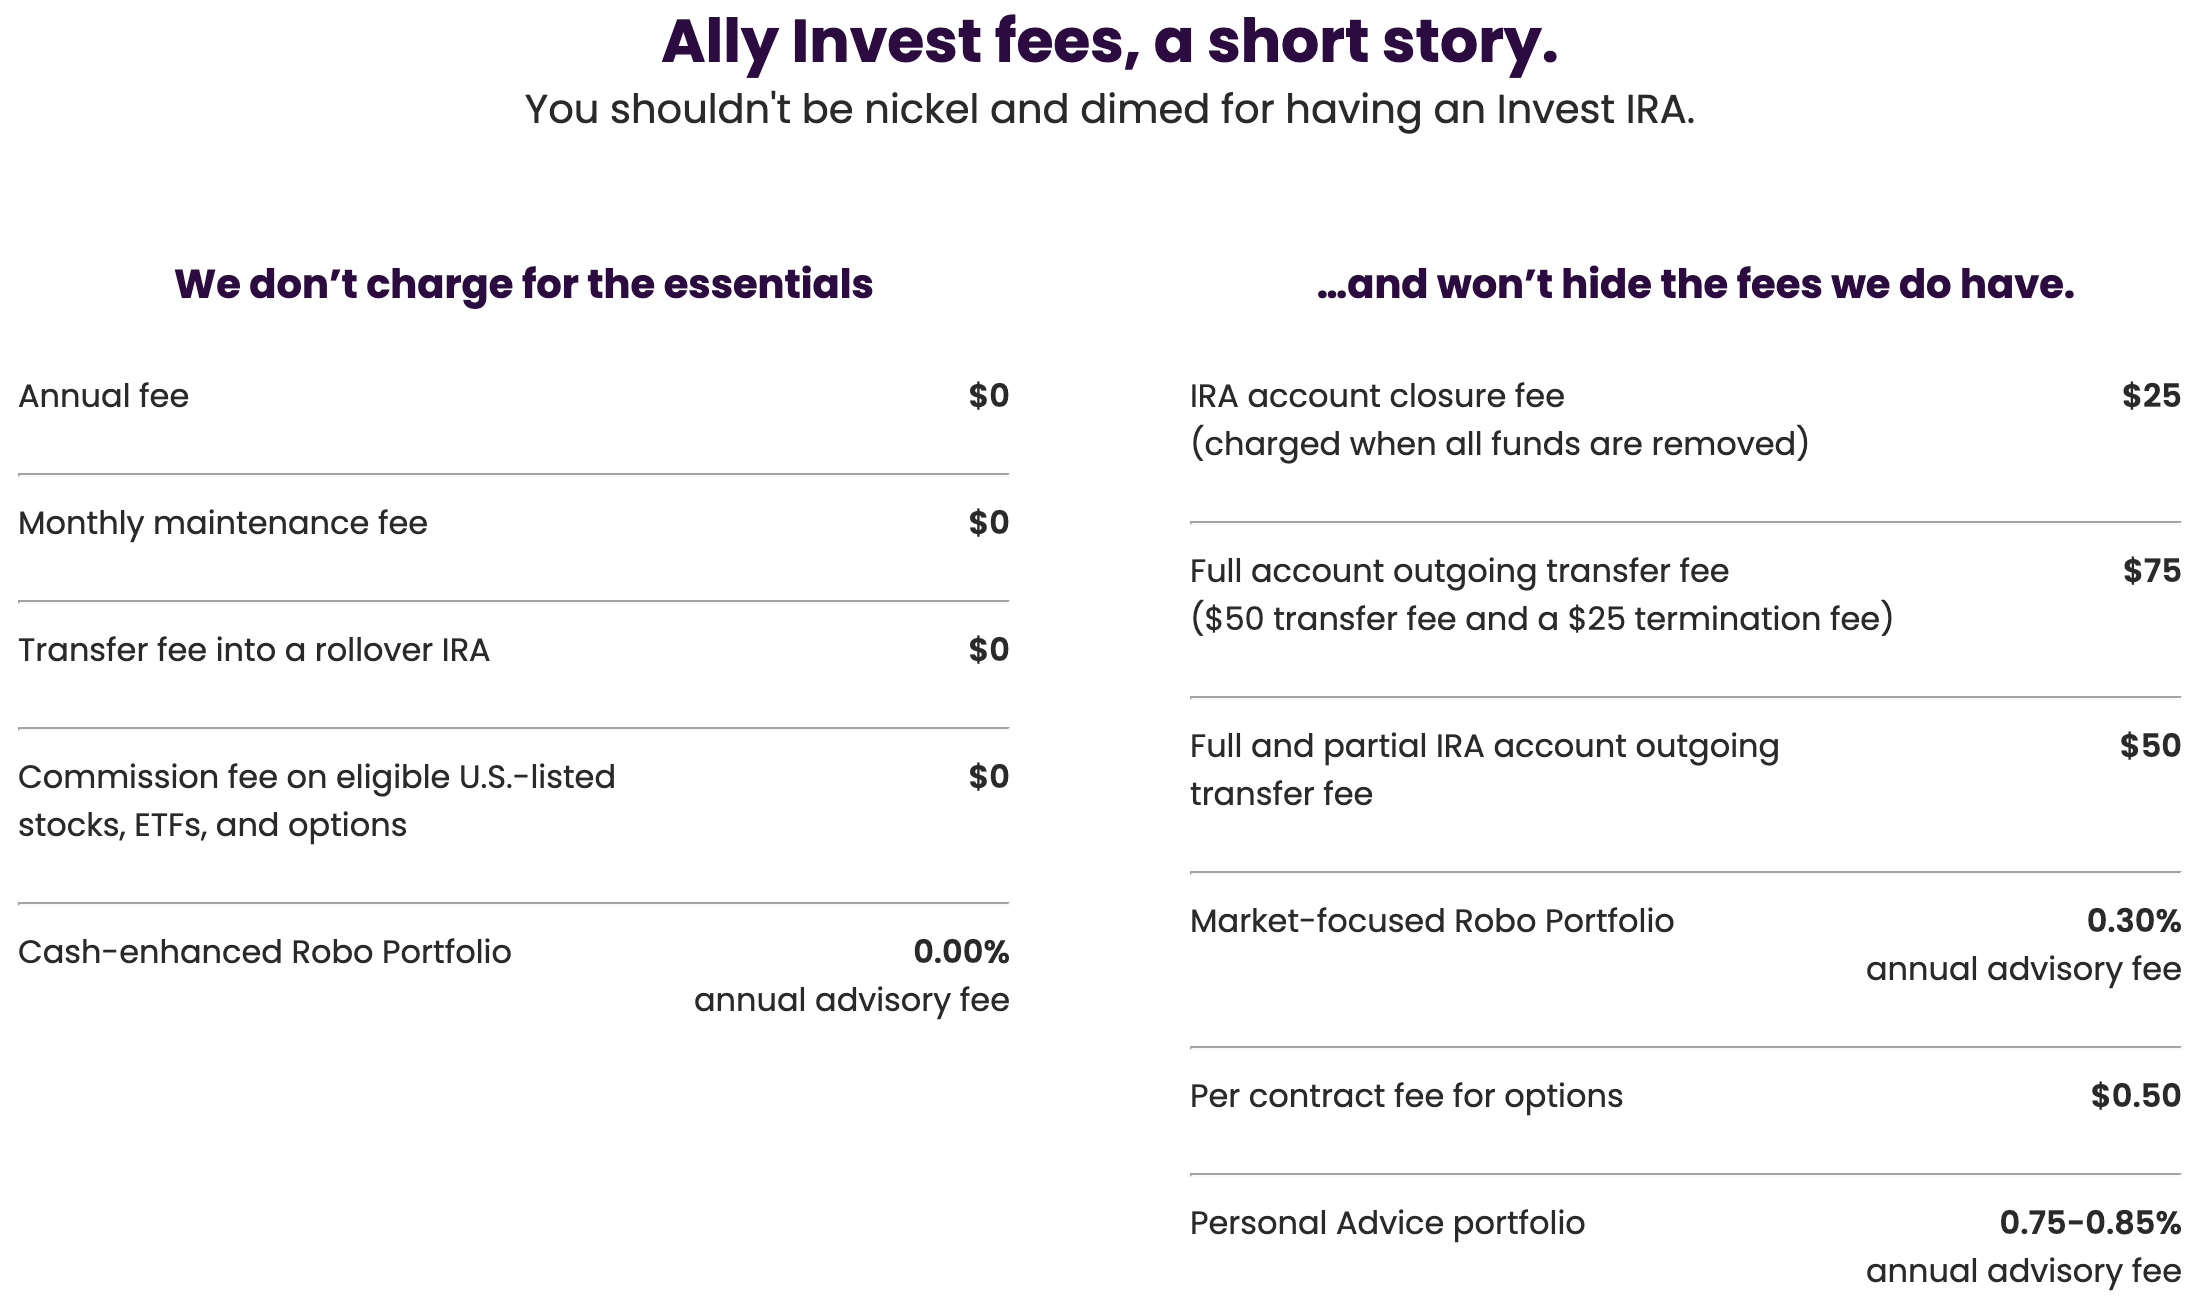Click the "IRA account closure fee" label
Screen dimensions: 2202x1310
coord(1376,396)
